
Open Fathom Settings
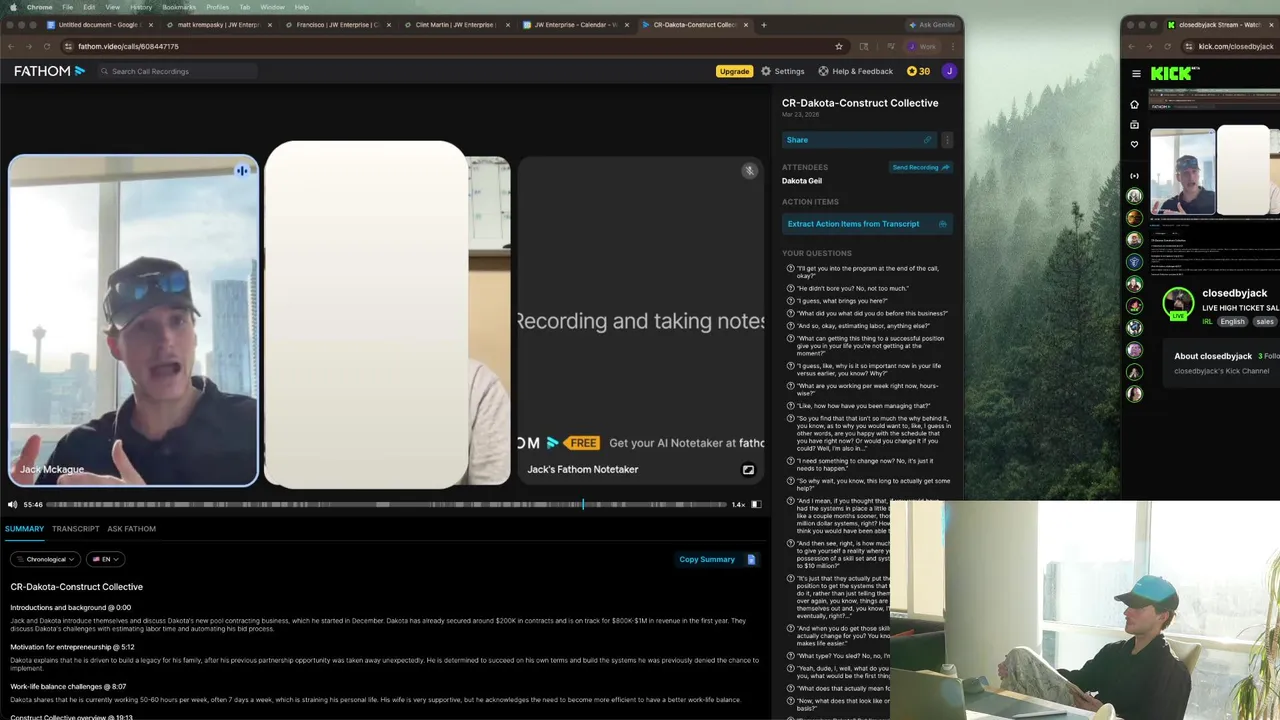[x=783, y=71]
